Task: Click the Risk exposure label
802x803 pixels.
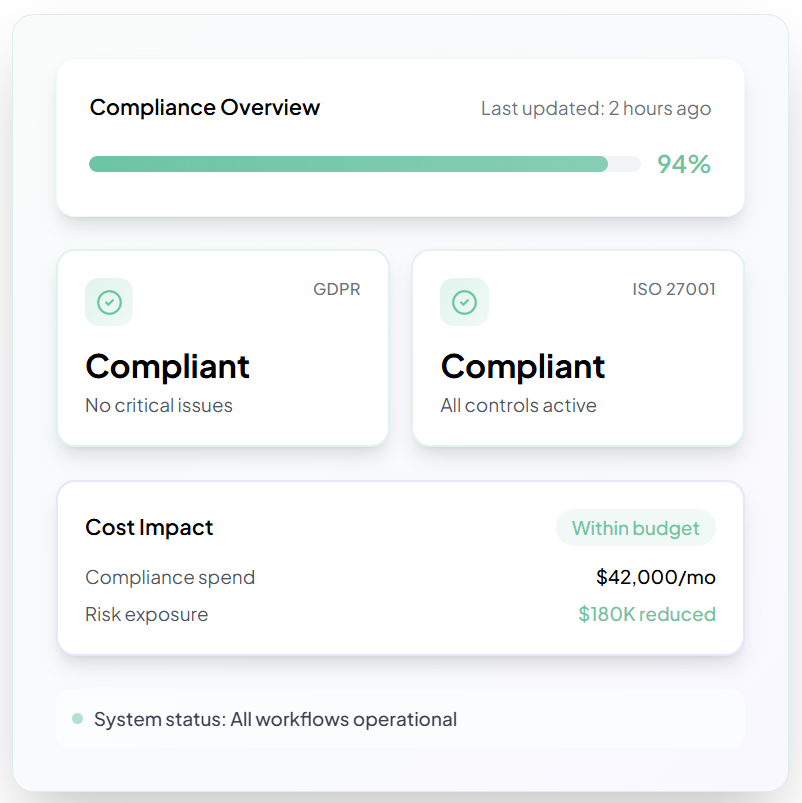Action: (147, 614)
